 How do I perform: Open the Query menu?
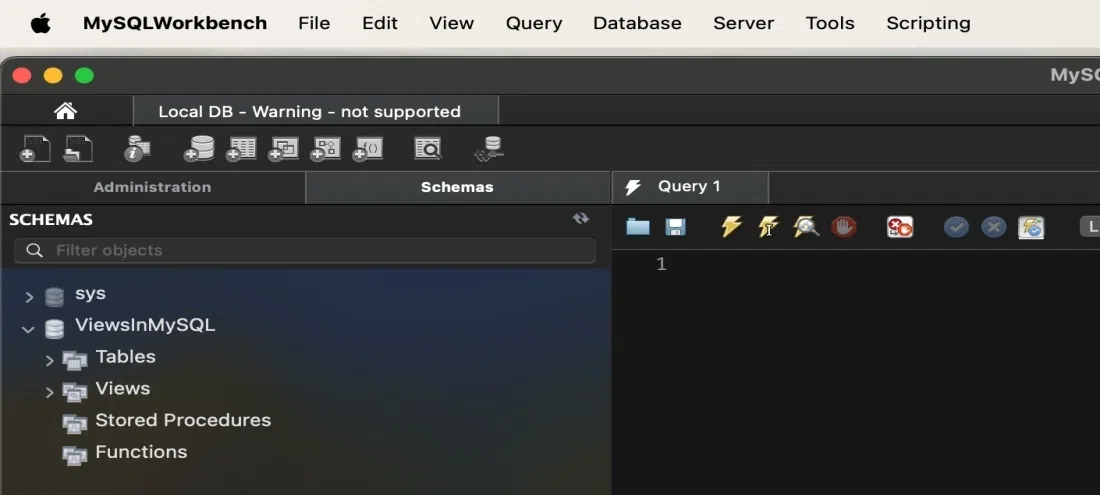click(534, 23)
